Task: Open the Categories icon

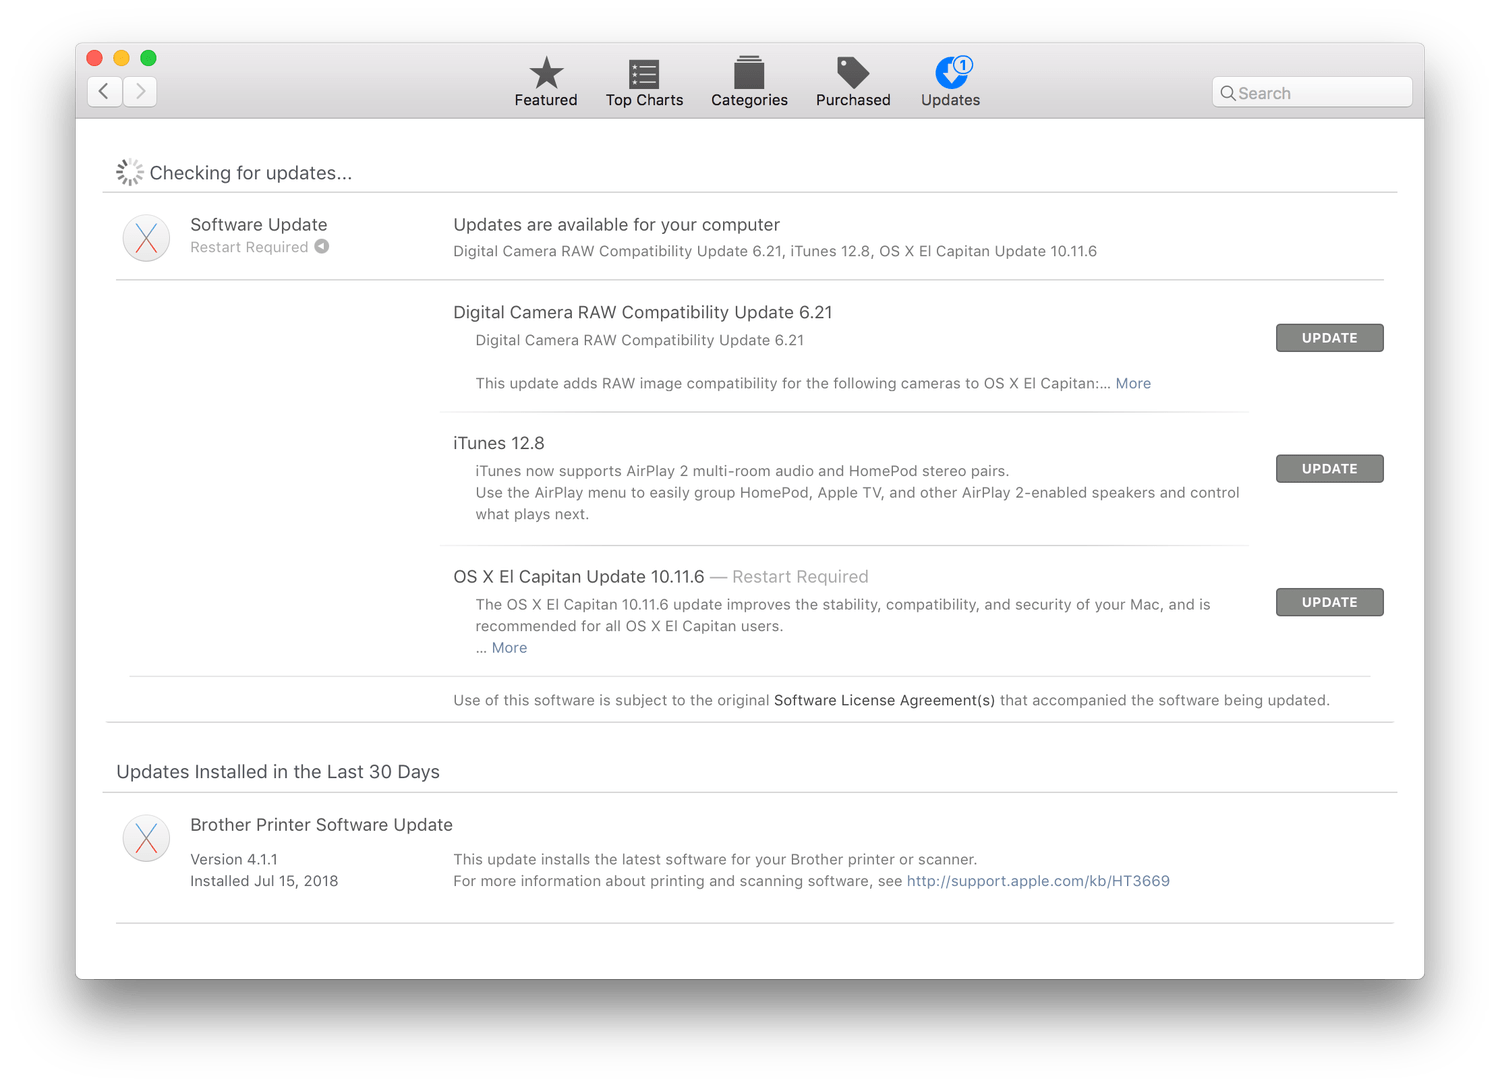Action: (x=749, y=72)
